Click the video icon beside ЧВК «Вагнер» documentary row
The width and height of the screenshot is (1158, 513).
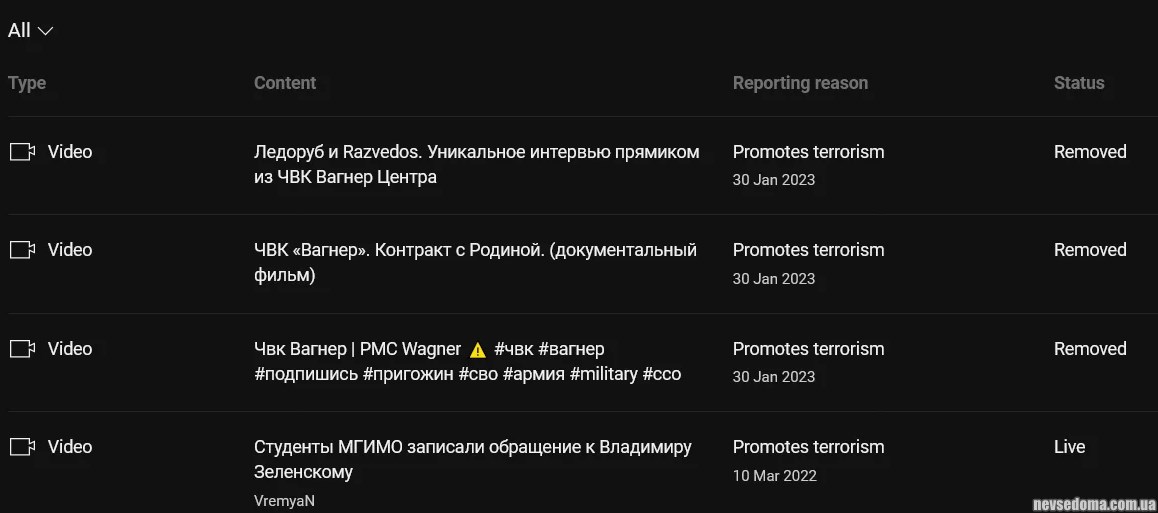pos(22,250)
